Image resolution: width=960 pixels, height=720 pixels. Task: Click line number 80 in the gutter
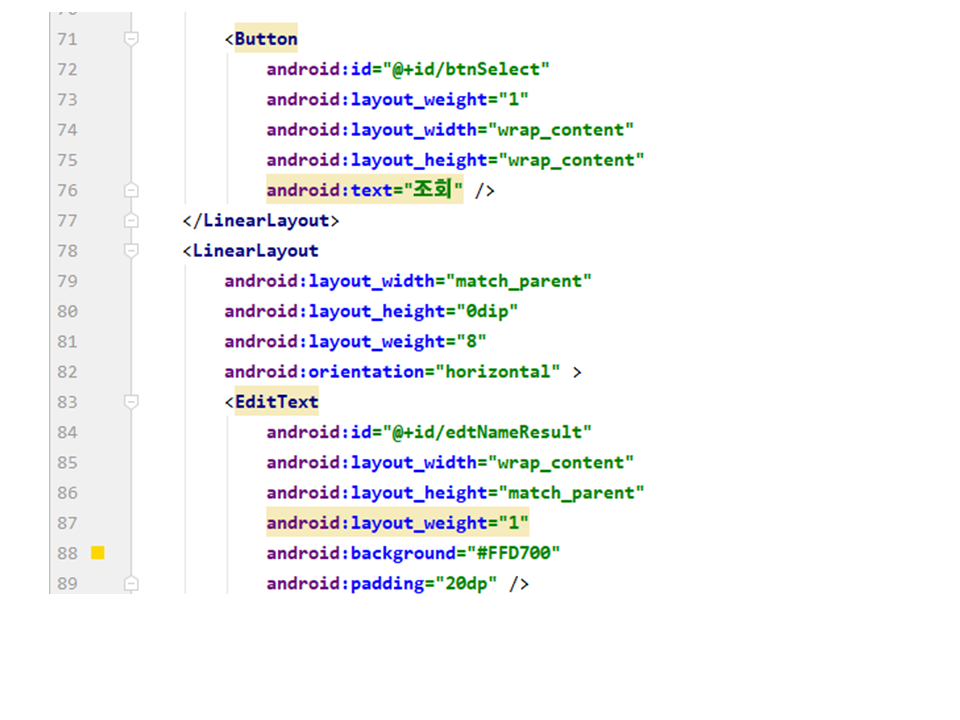coord(67,311)
